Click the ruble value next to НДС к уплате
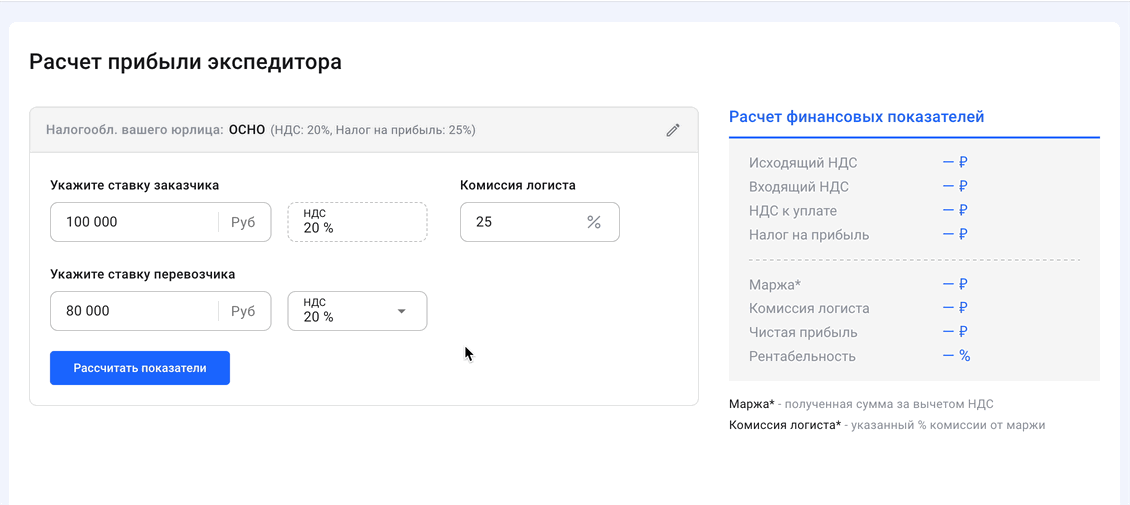The height and width of the screenshot is (505, 1130). tap(955, 211)
